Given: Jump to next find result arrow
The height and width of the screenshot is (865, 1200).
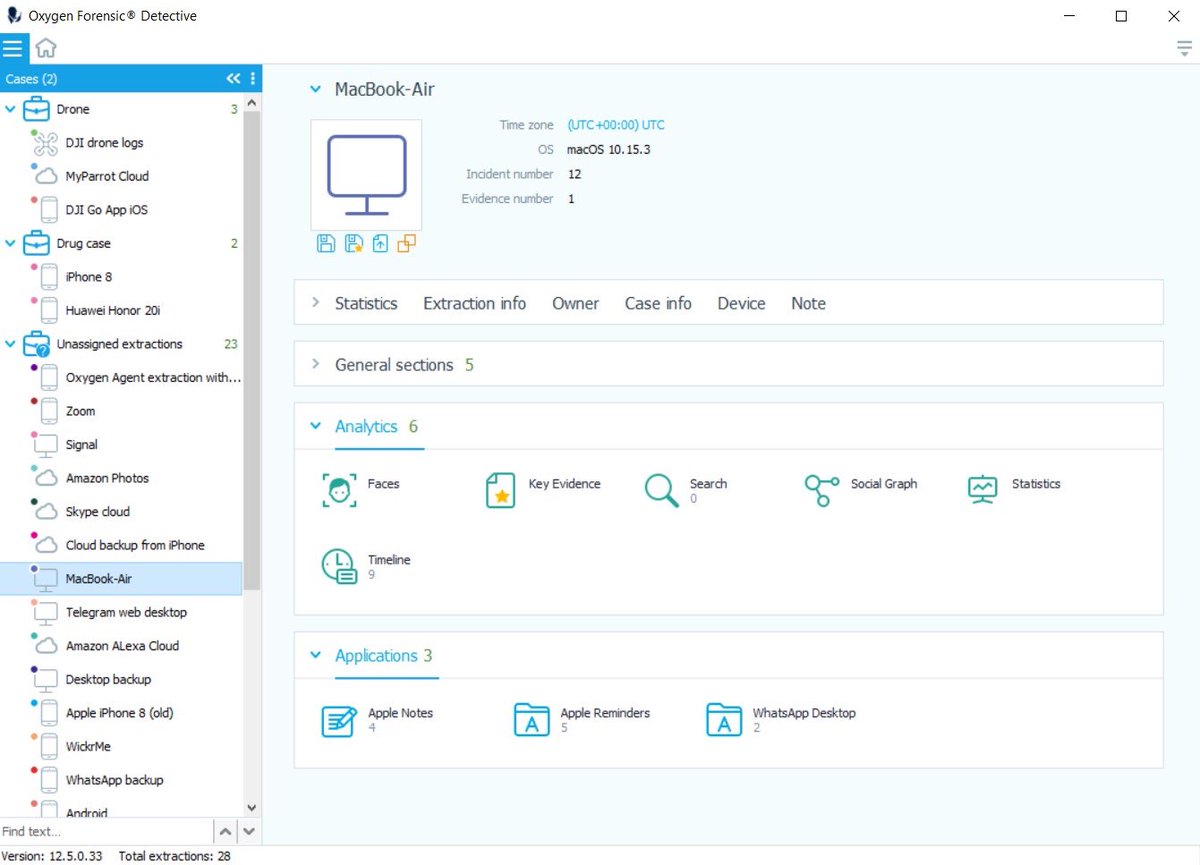Looking at the screenshot, I should coord(250,831).
